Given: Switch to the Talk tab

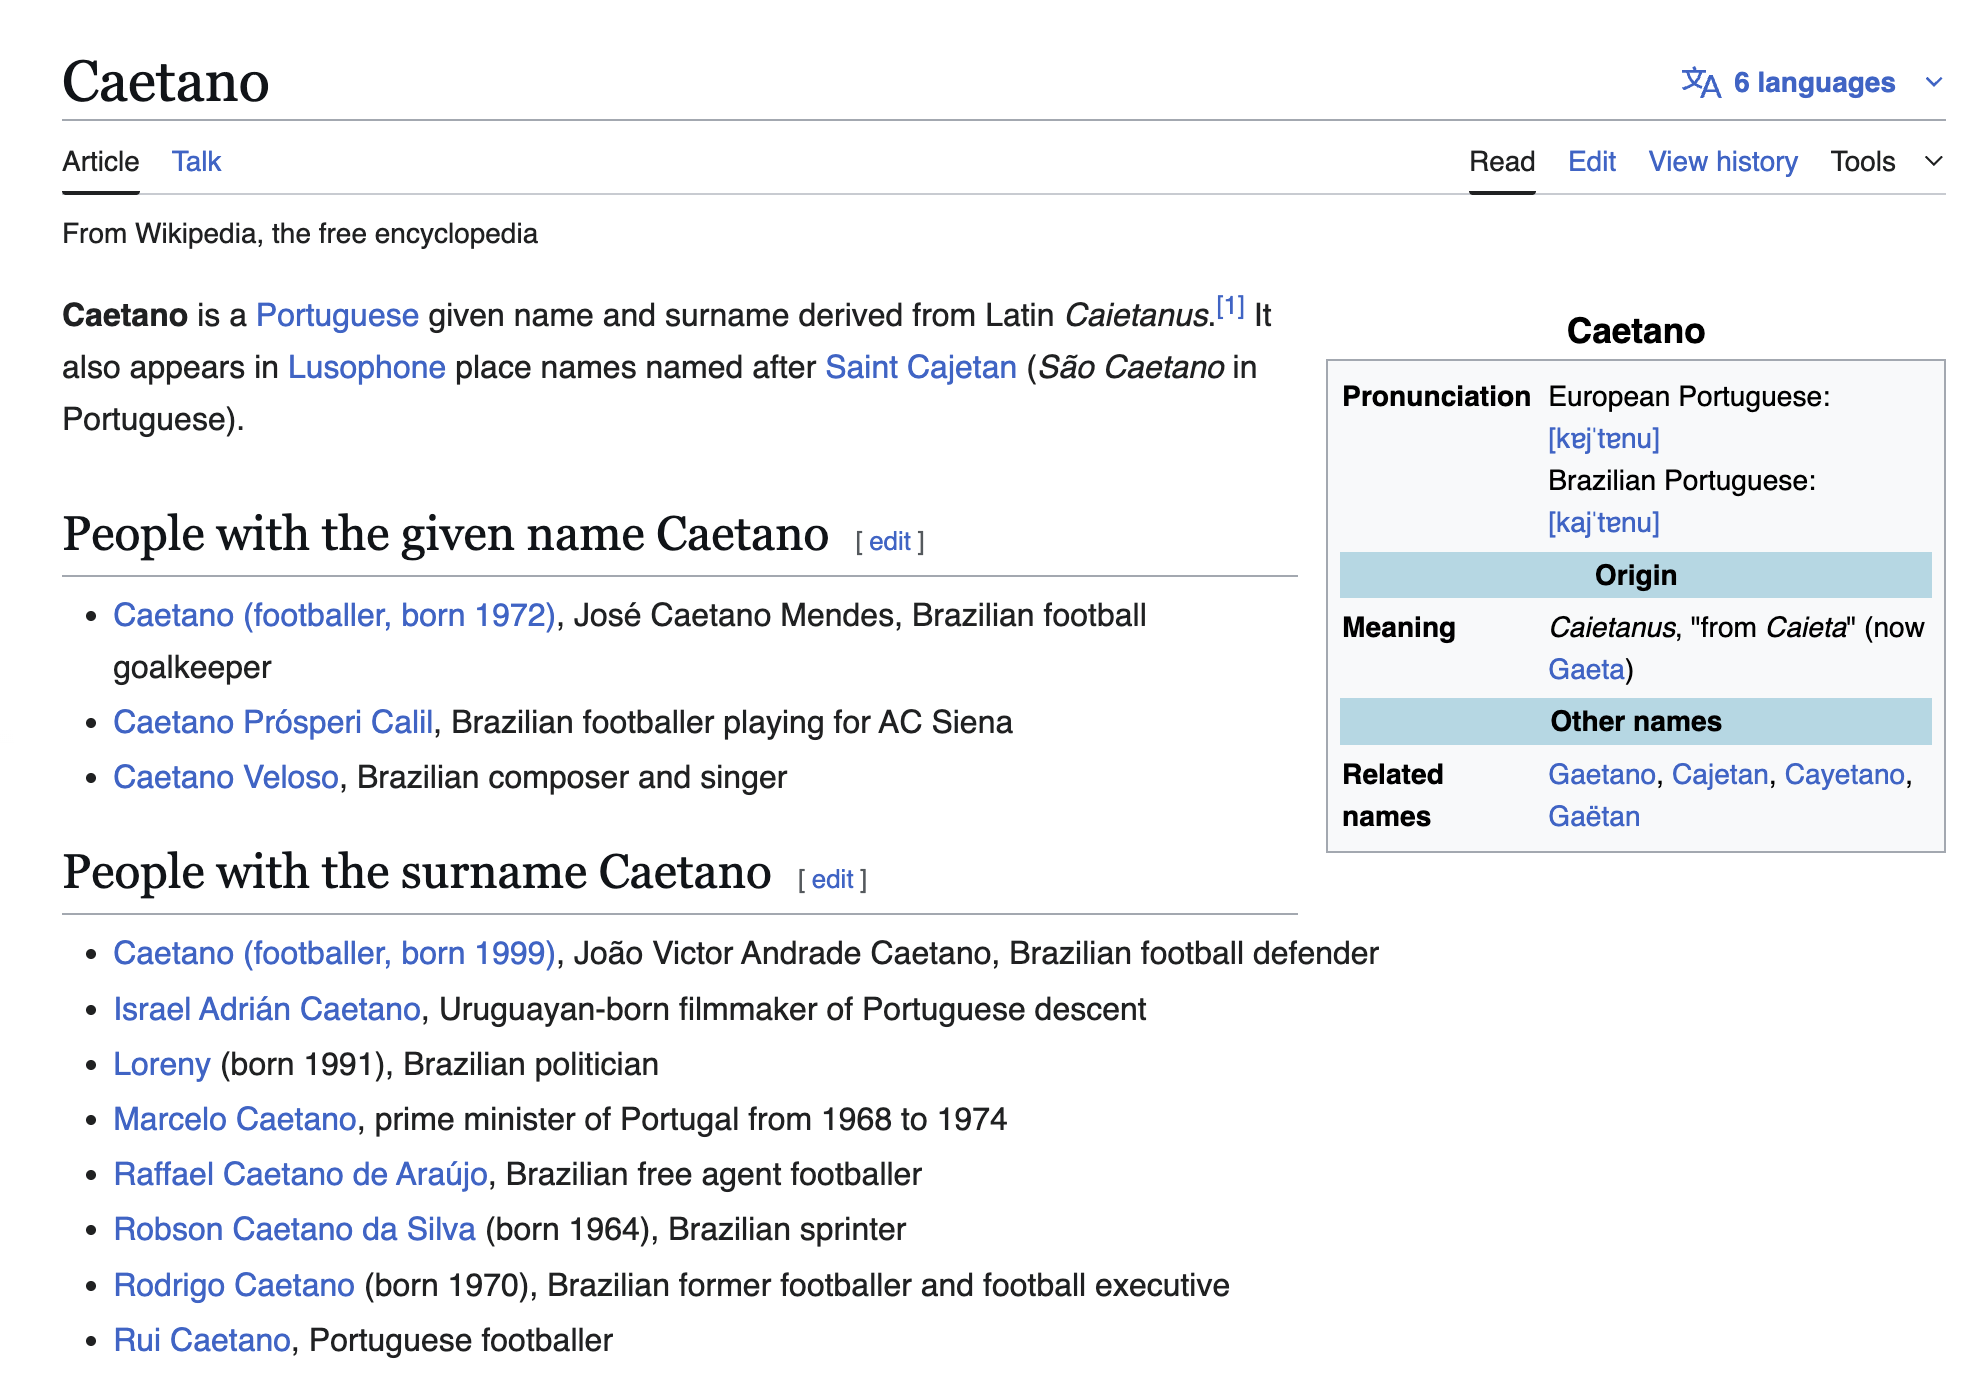Looking at the screenshot, I should click(196, 161).
